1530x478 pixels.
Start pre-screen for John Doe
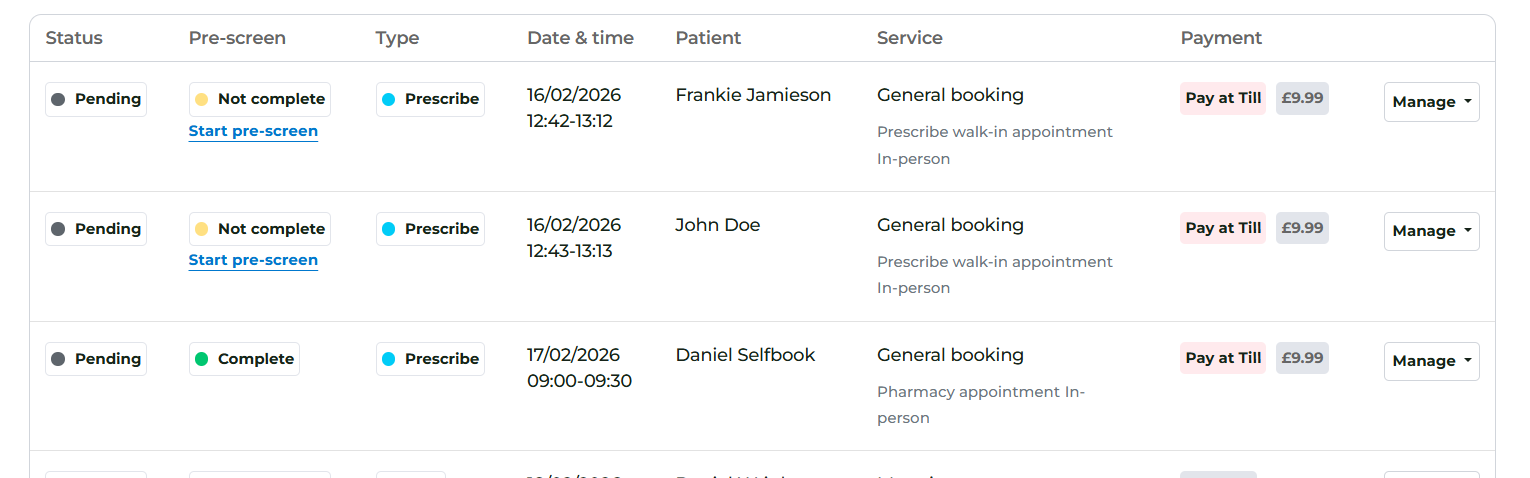(253, 260)
